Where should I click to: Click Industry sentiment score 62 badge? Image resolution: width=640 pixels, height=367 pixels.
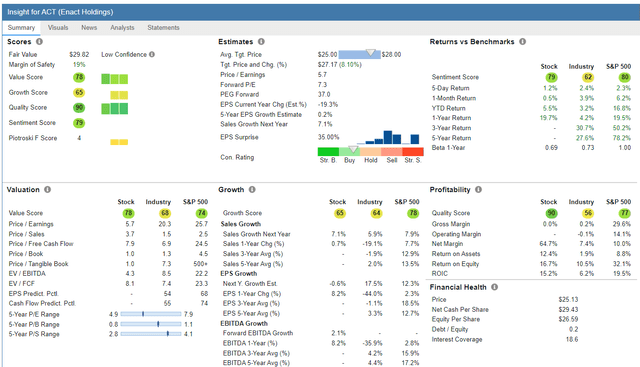click(x=588, y=77)
